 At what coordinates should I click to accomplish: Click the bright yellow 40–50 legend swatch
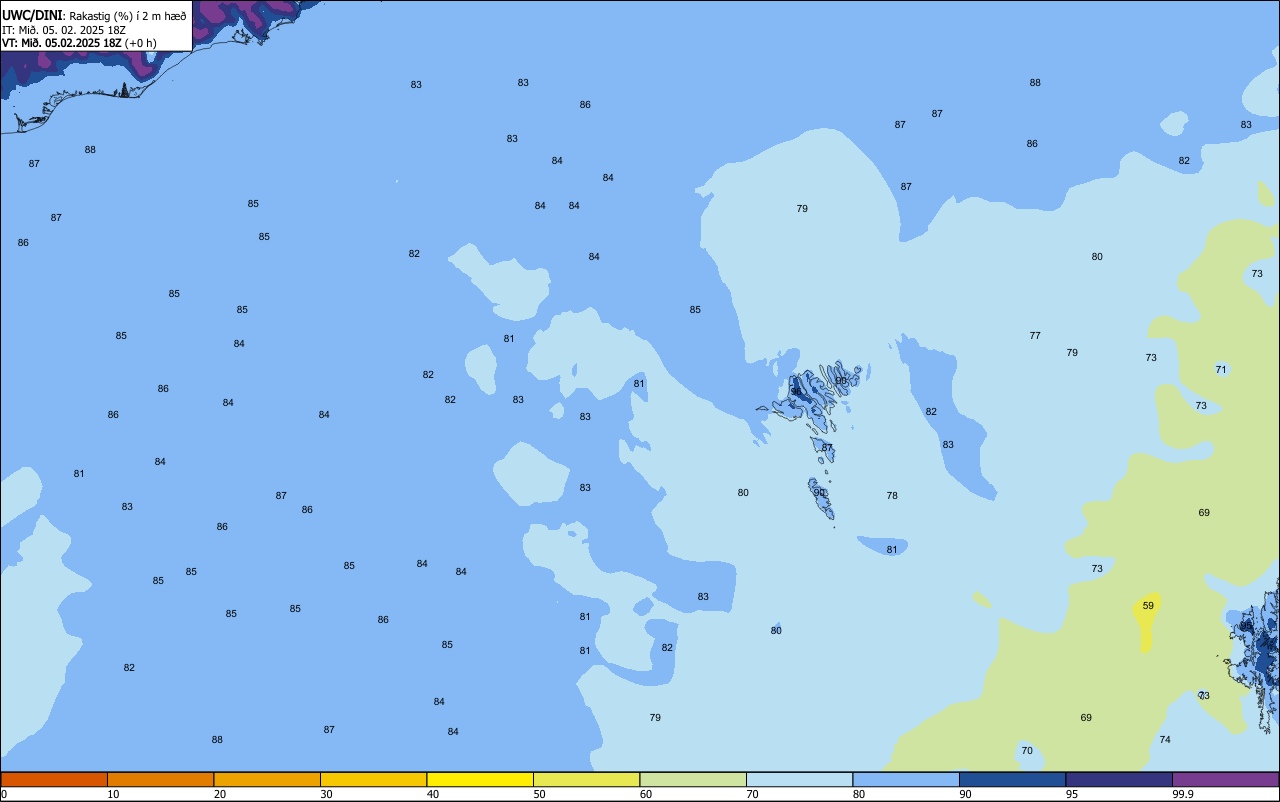(480, 779)
